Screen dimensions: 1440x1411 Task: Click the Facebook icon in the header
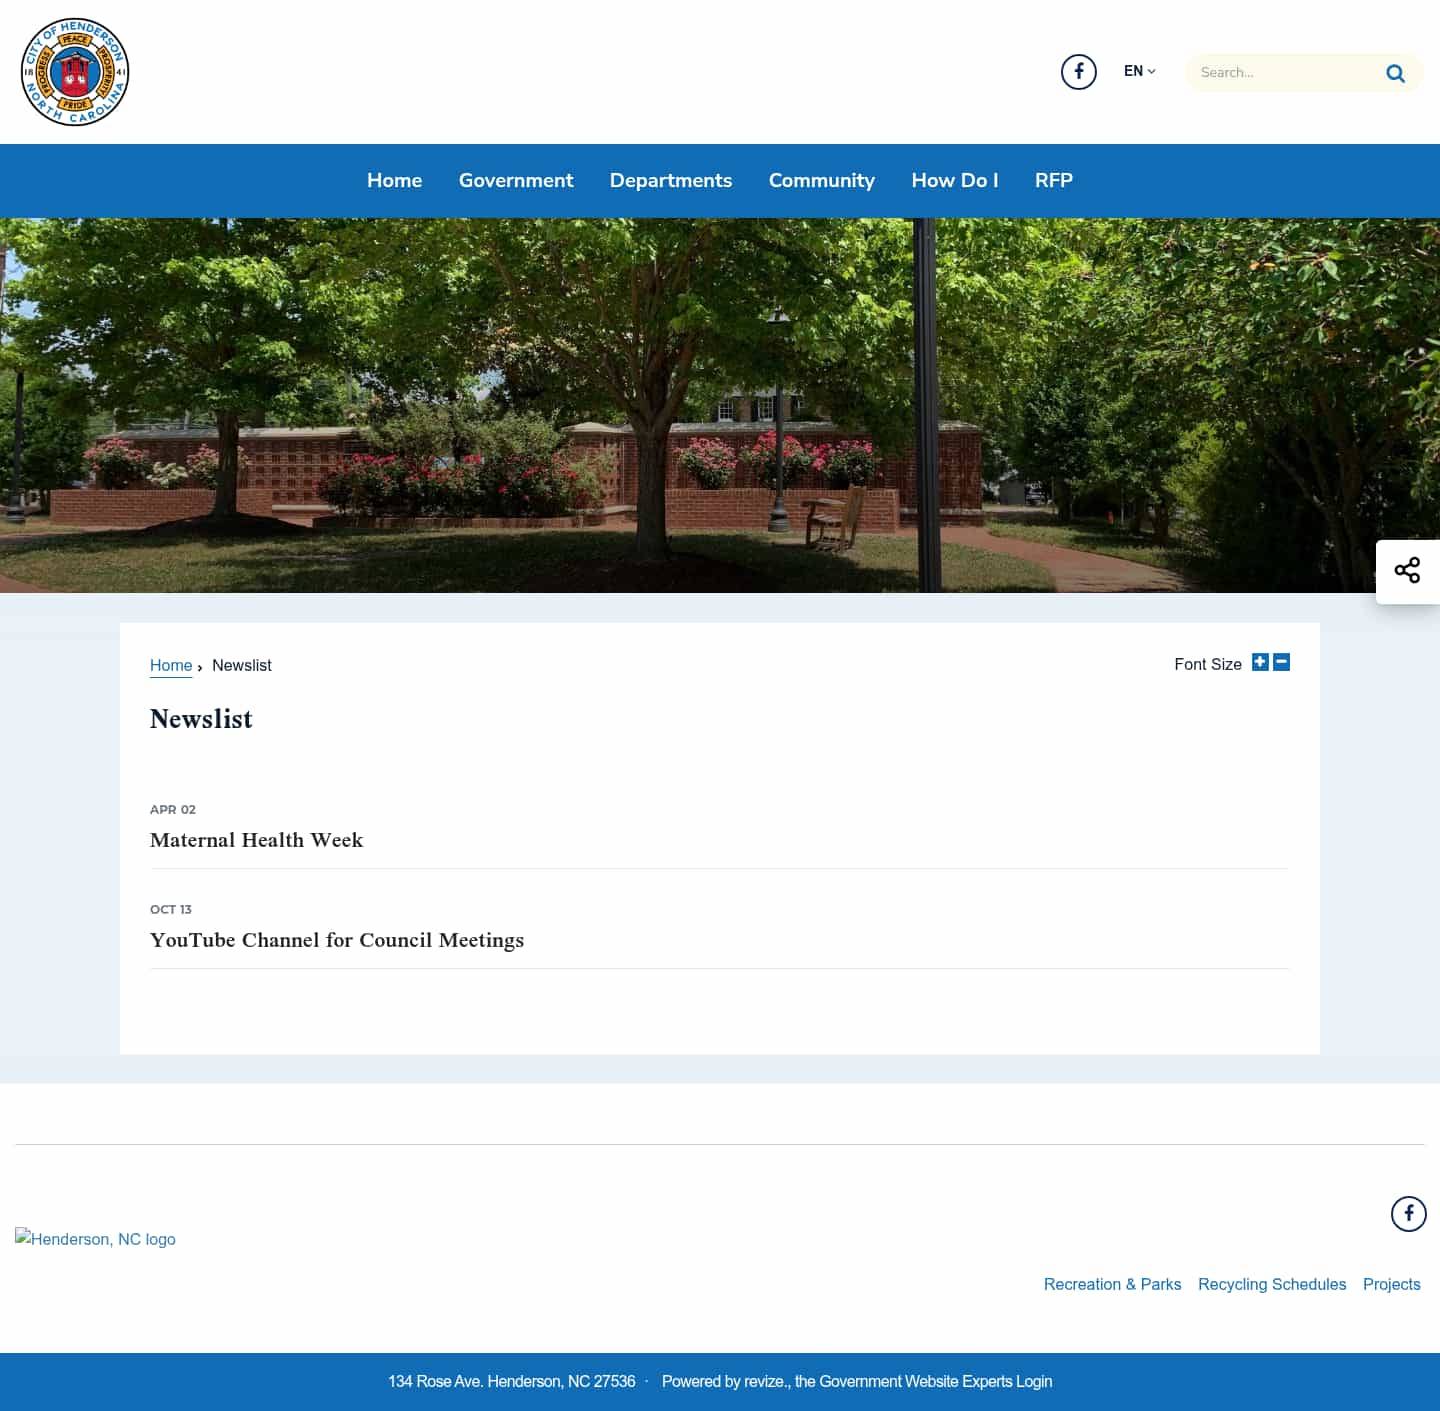1078,71
